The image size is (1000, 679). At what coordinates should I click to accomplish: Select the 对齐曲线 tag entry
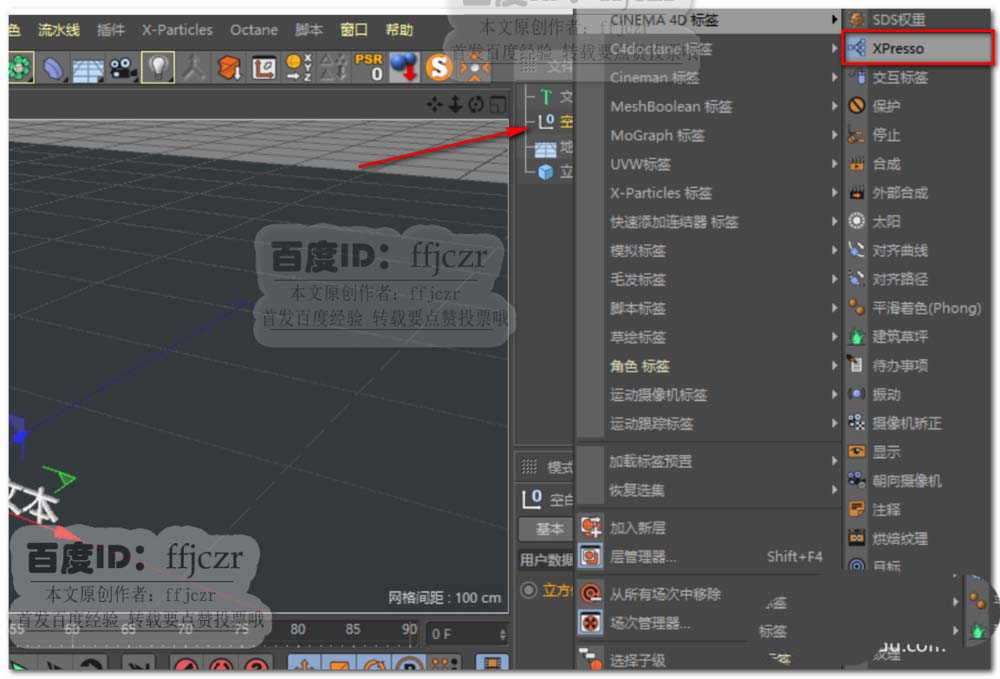tap(917, 250)
